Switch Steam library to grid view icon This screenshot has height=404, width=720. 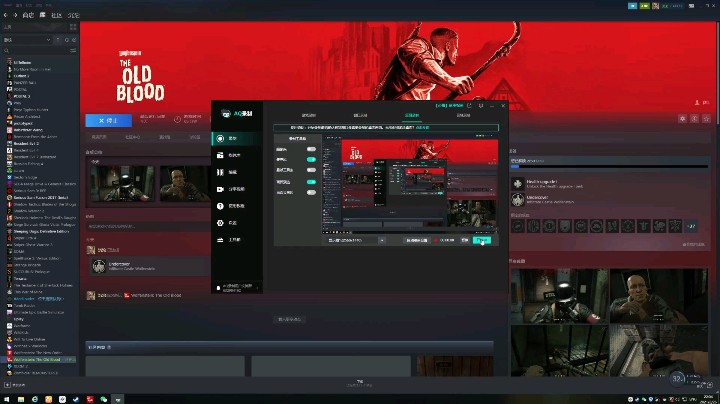point(73,27)
